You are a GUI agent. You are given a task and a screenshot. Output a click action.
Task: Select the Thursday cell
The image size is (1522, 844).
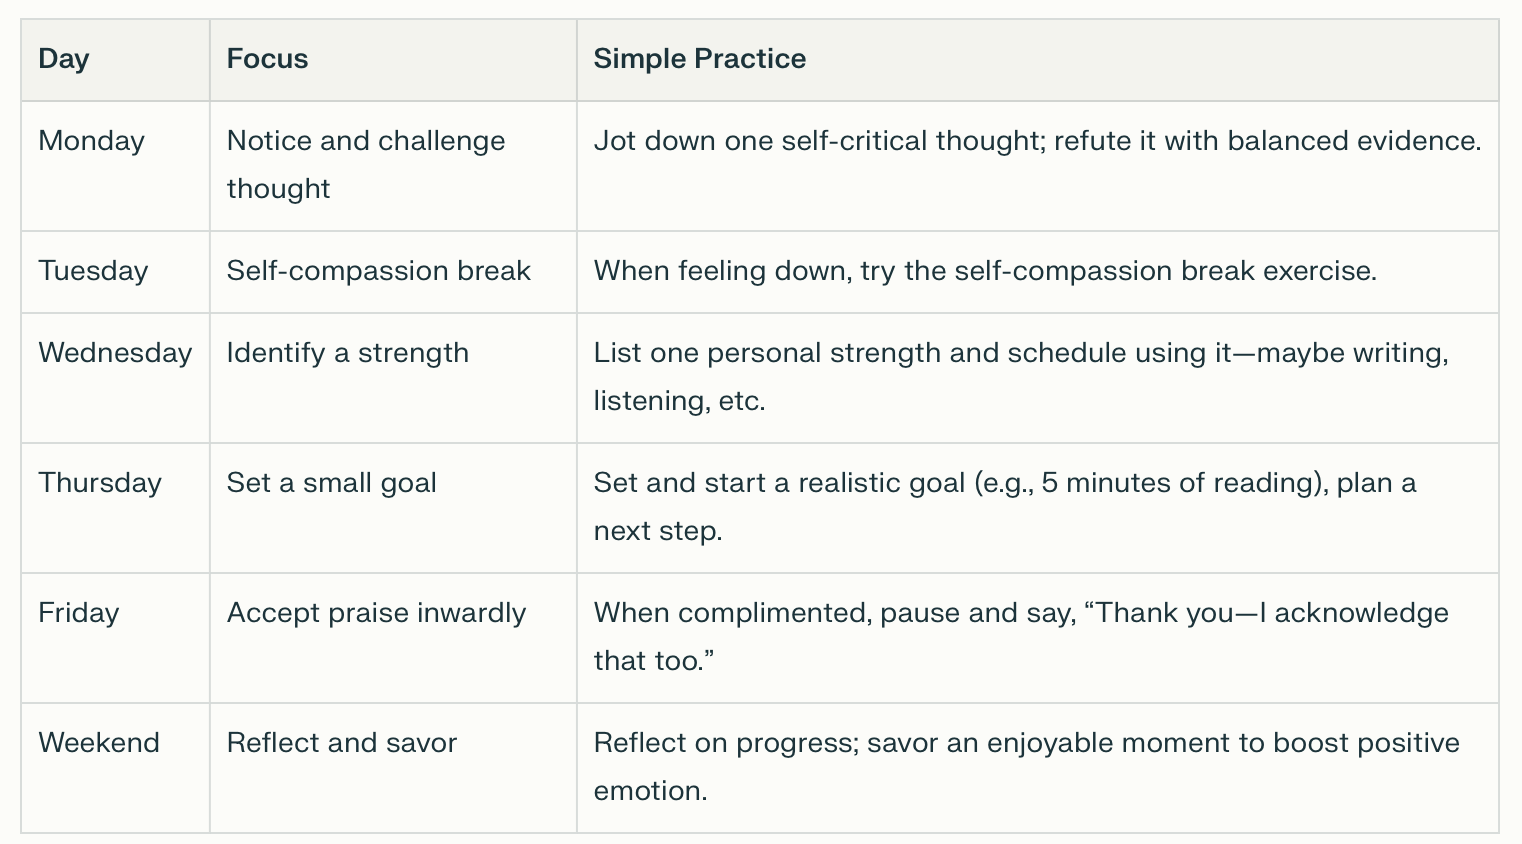(x=100, y=483)
